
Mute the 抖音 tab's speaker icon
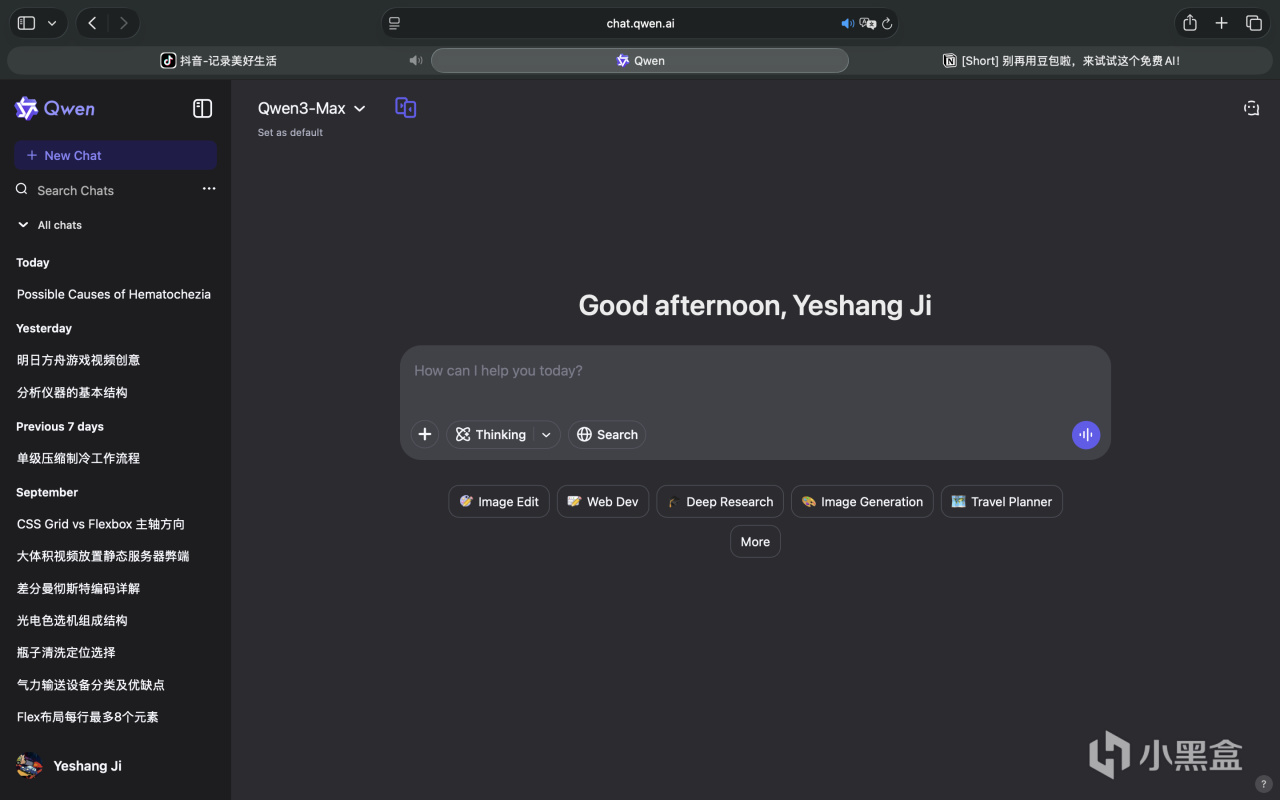[416, 61]
